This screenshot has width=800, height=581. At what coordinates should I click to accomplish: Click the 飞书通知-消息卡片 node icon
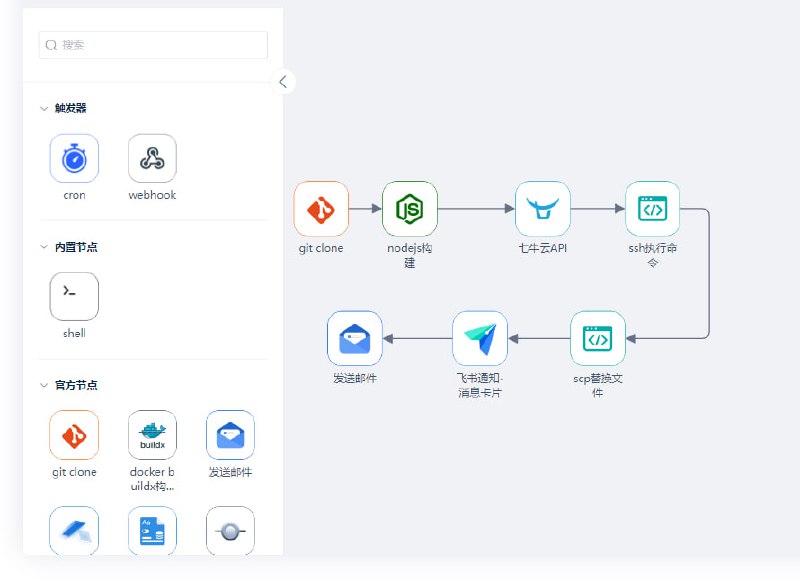pos(481,338)
